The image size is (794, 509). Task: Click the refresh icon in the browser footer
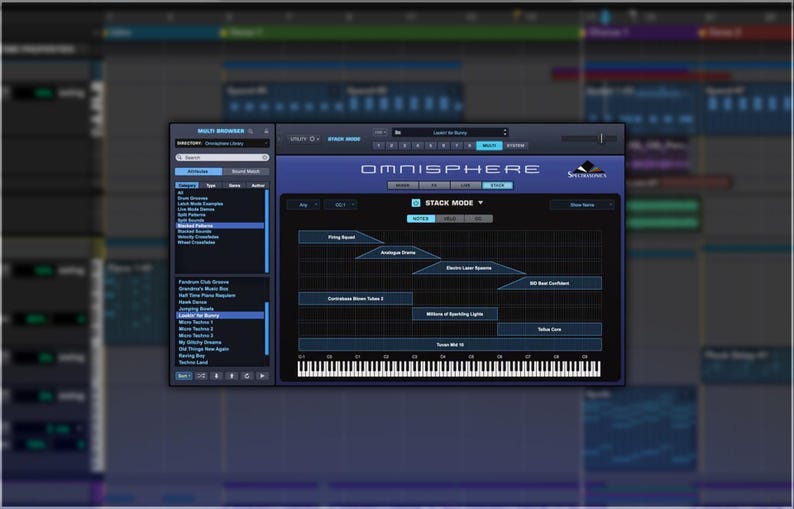click(x=247, y=376)
